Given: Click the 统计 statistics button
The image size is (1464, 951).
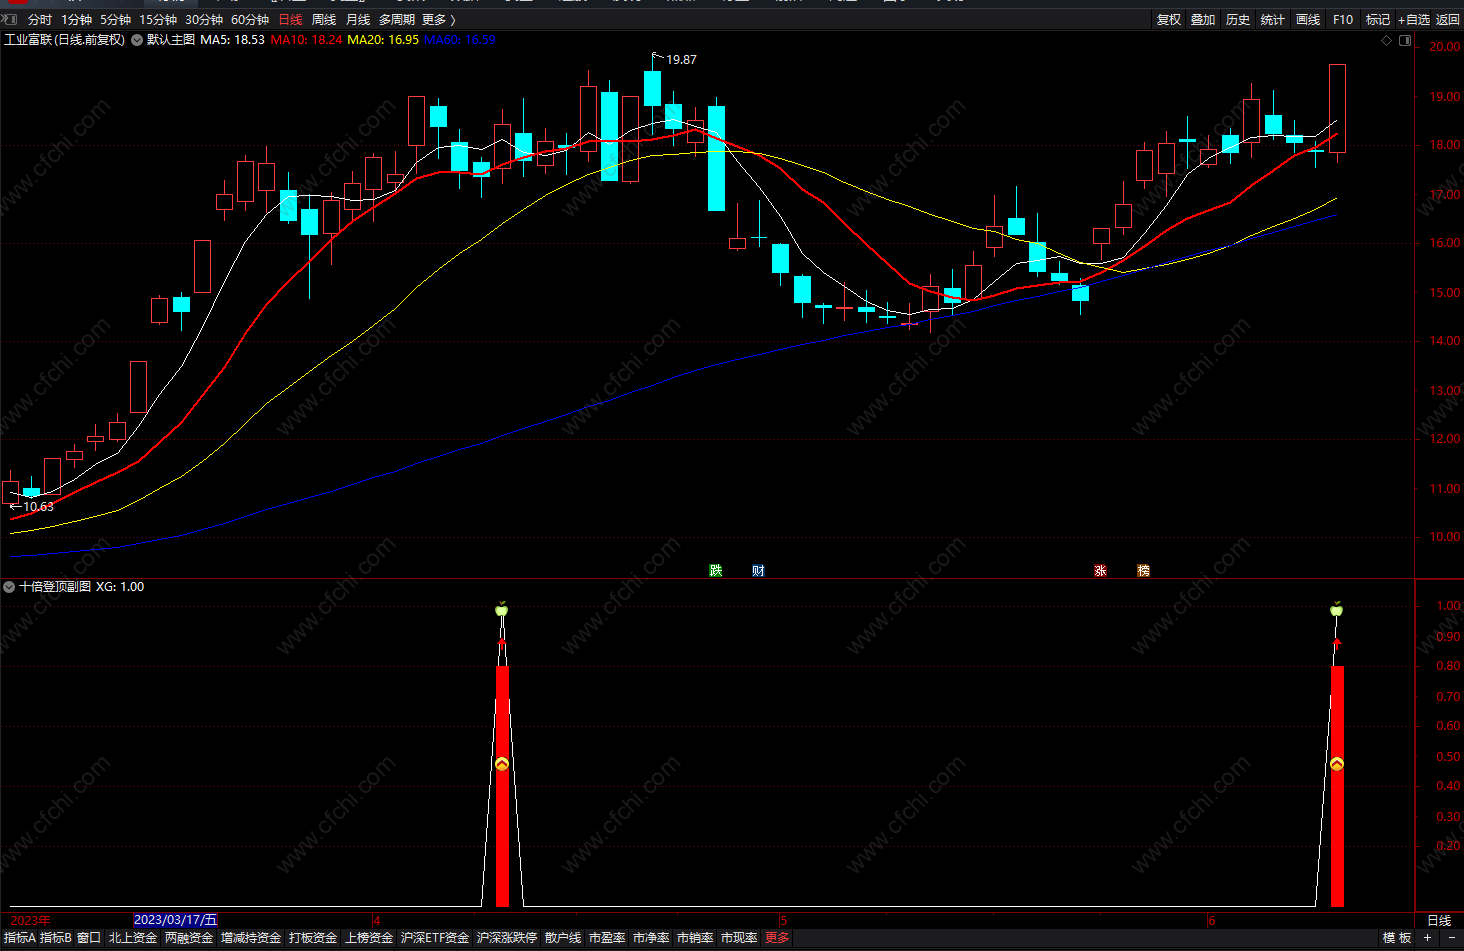Looking at the screenshot, I should pyautogui.click(x=1273, y=20).
